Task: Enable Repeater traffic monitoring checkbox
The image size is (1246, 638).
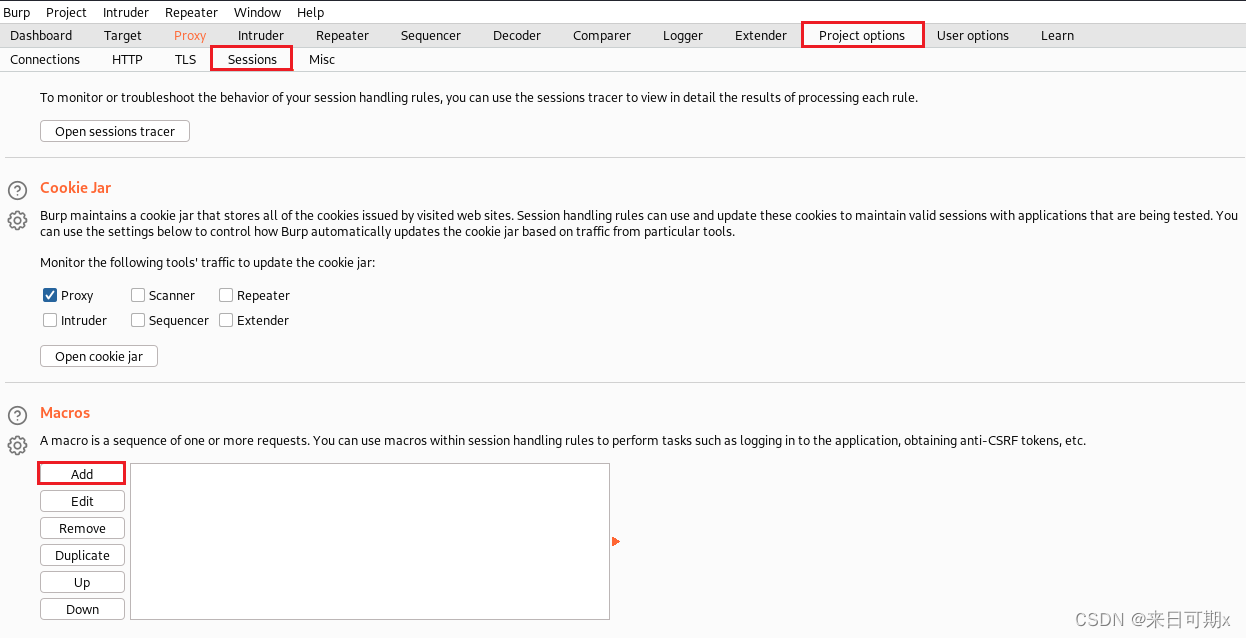Action: 226,295
